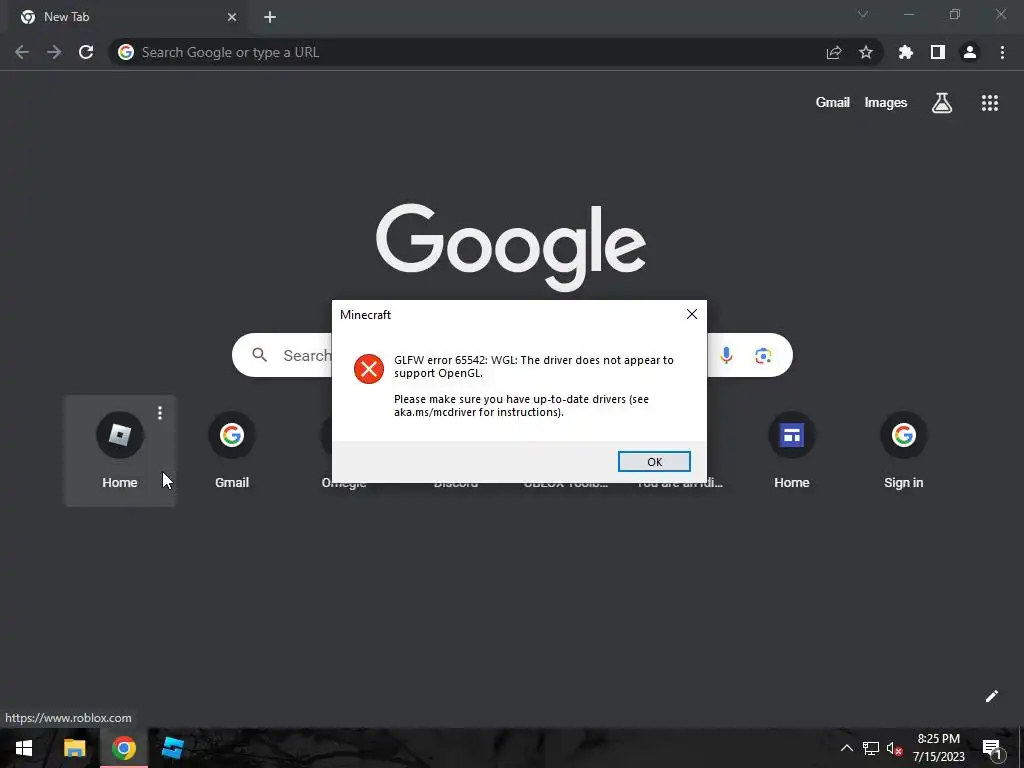The width and height of the screenshot is (1024, 768).
Task: Open Images link at top right
Action: point(886,103)
